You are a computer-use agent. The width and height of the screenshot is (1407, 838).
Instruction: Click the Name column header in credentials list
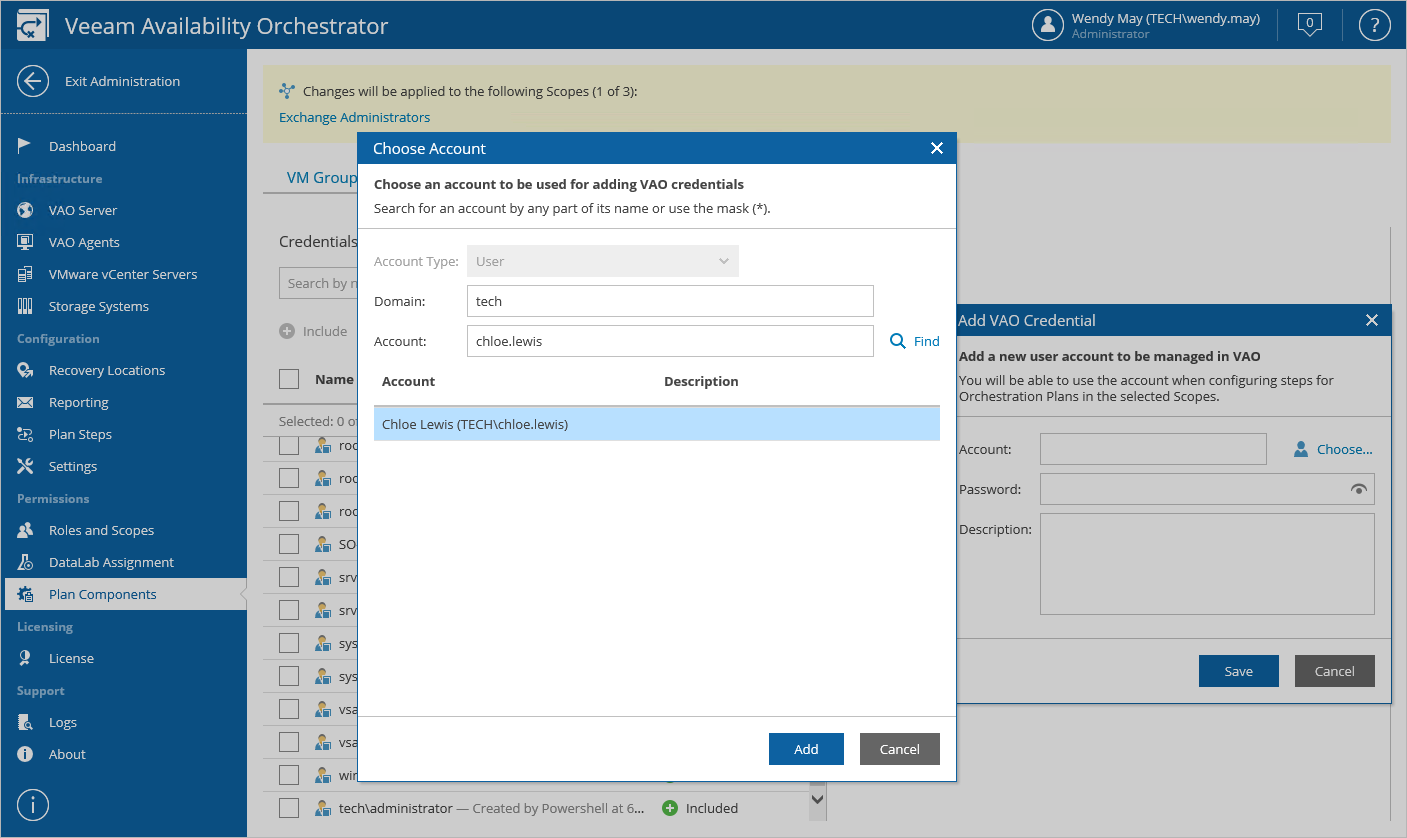334,379
